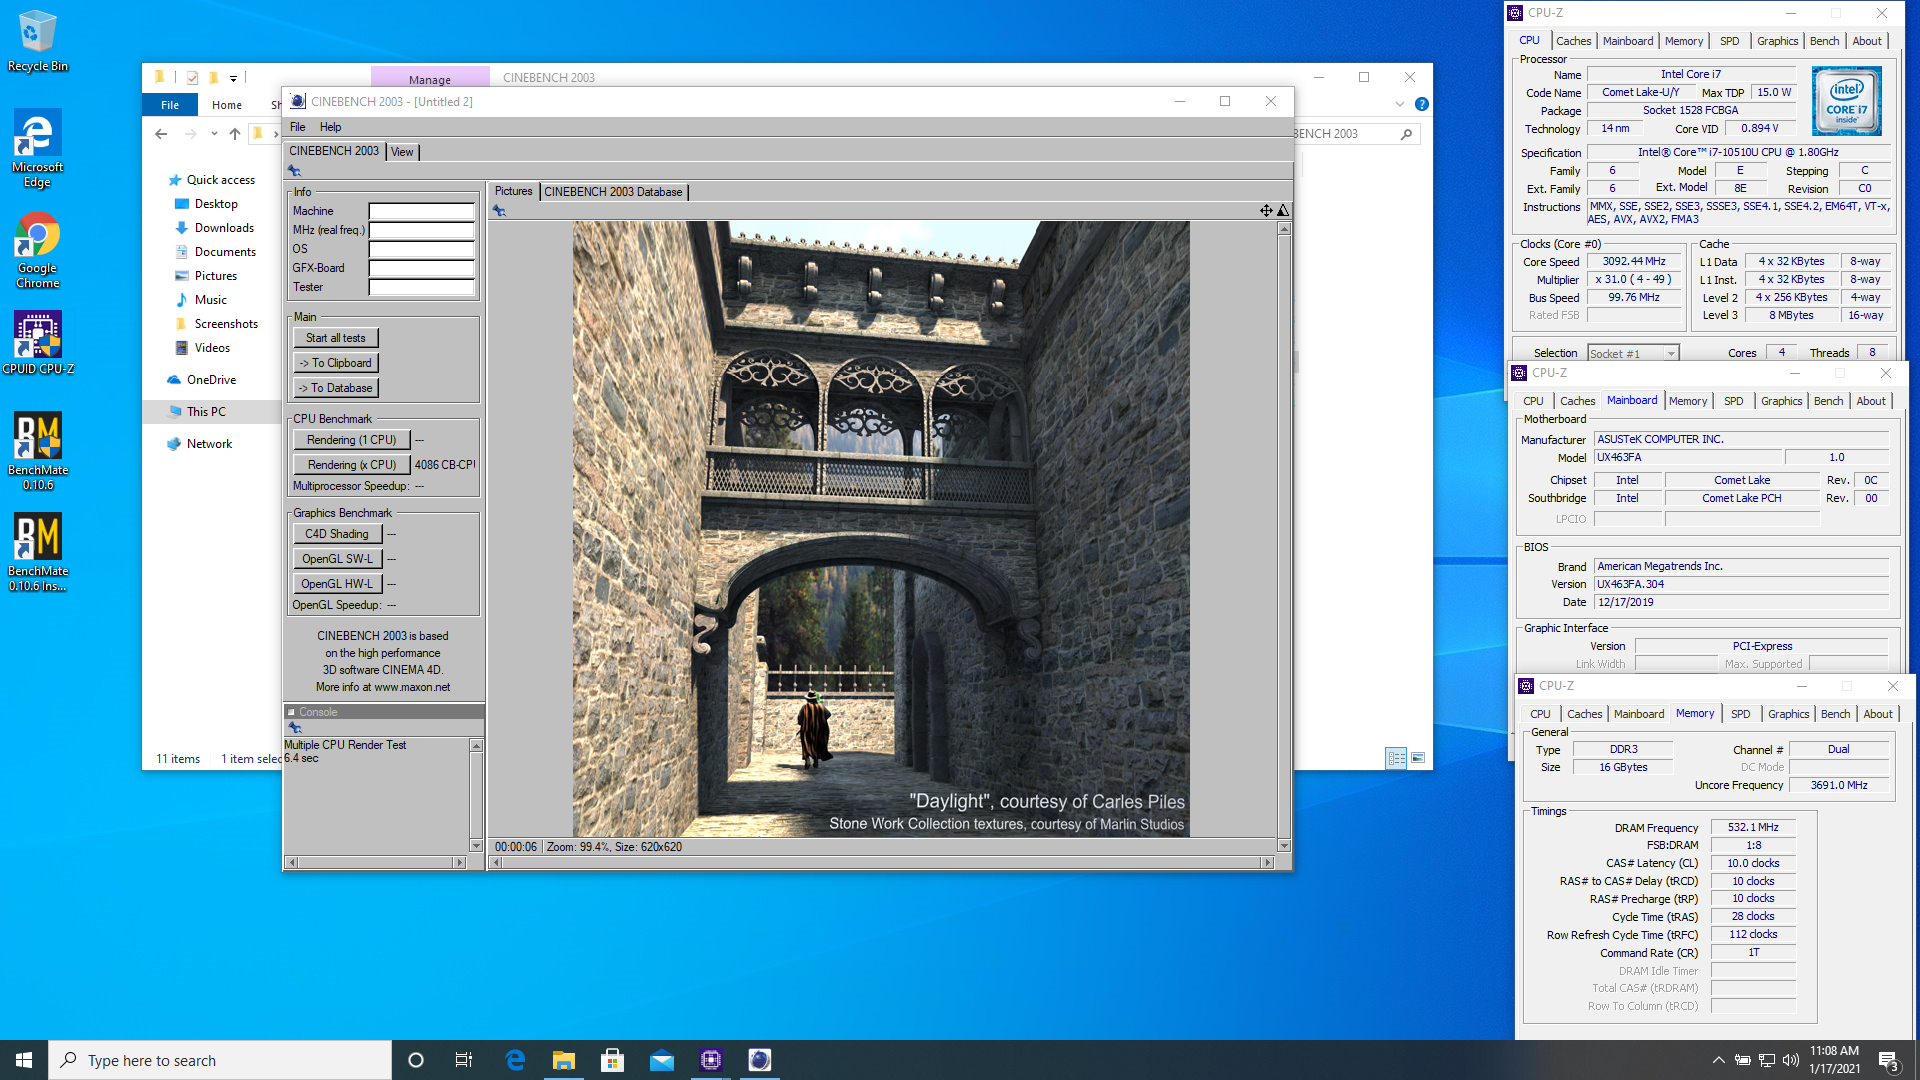Open Cortana circle on the taskbar

(x=416, y=1060)
